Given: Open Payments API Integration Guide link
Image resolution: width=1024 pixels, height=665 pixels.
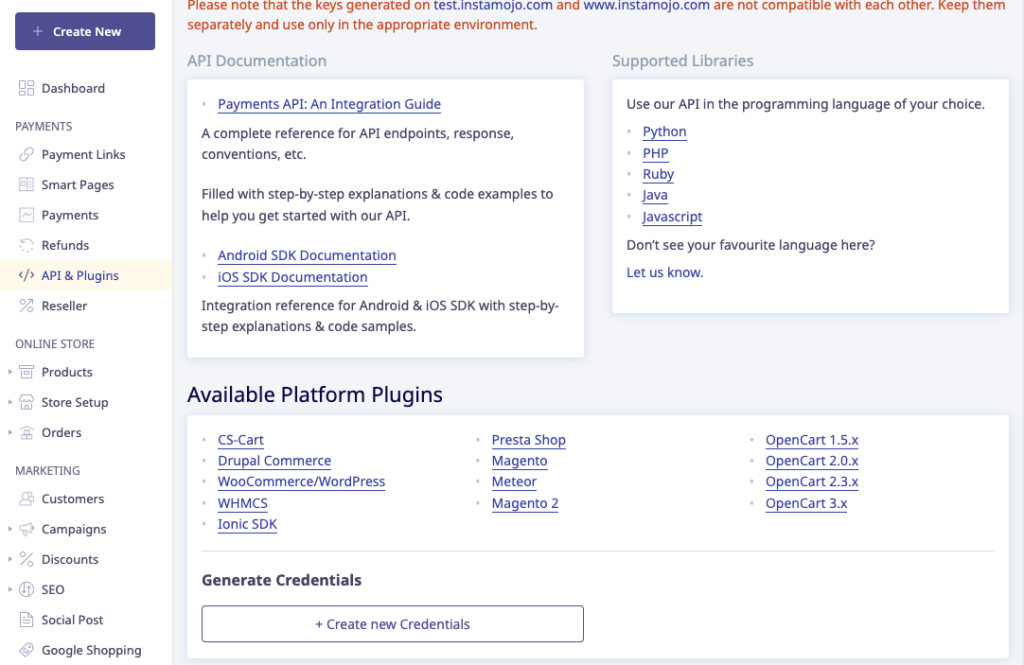Looking at the screenshot, I should pos(329,104).
